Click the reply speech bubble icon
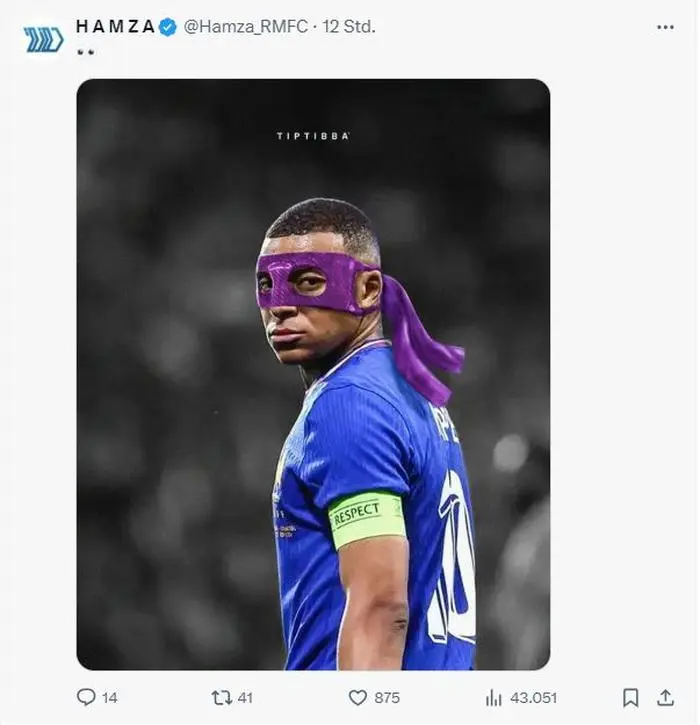Viewport: 700px width, 725px height. tap(87, 697)
